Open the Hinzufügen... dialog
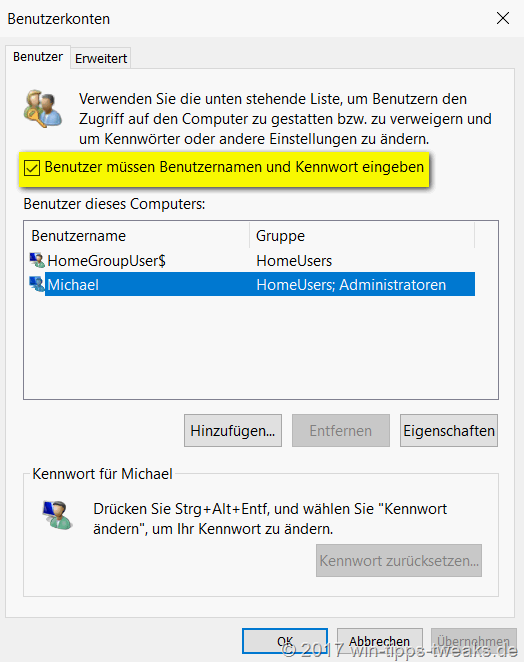The image size is (524, 662). click(x=233, y=431)
